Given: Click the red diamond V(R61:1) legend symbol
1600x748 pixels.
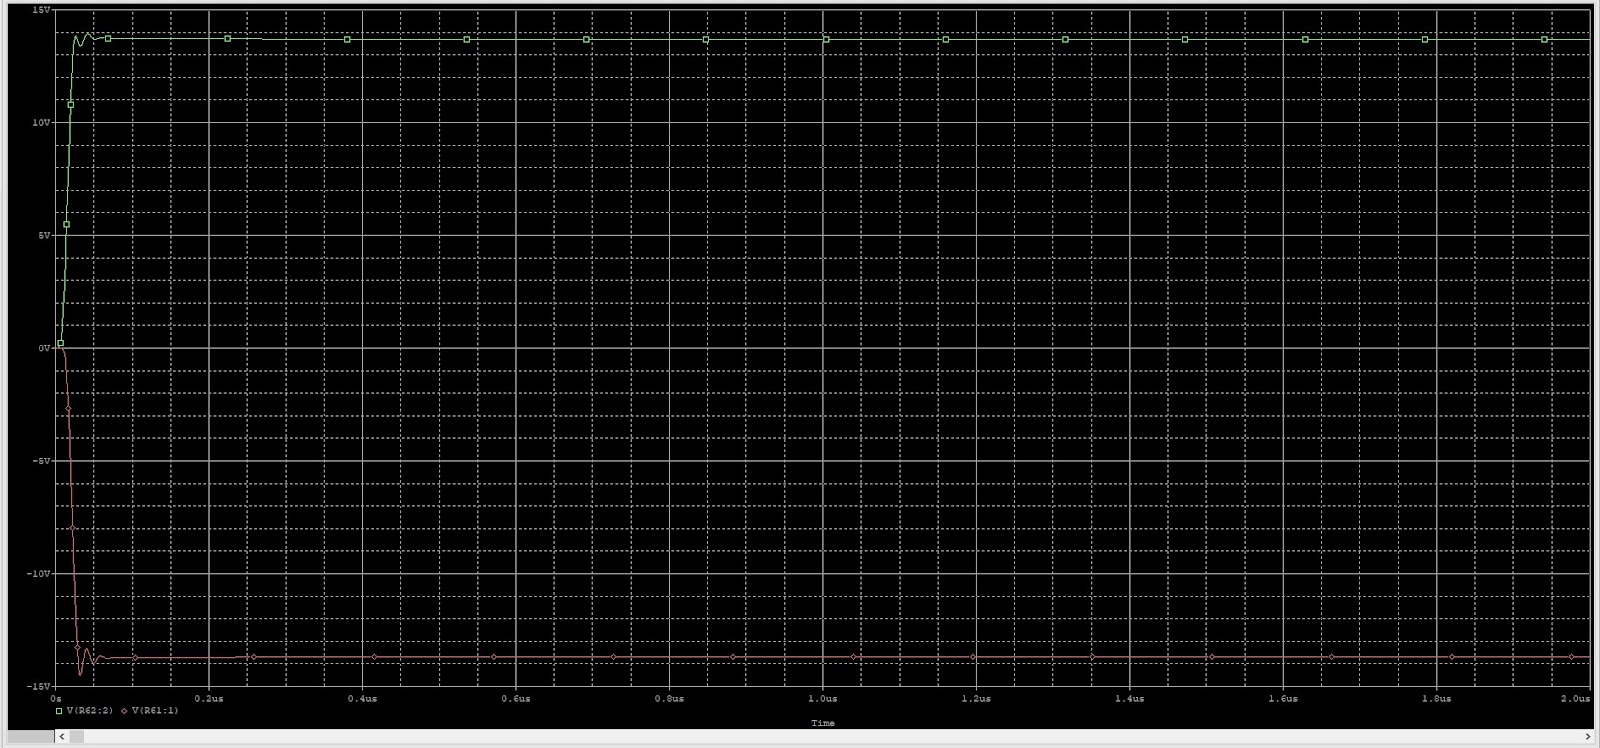Looking at the screenshot, I should click(x=124, y=711).
